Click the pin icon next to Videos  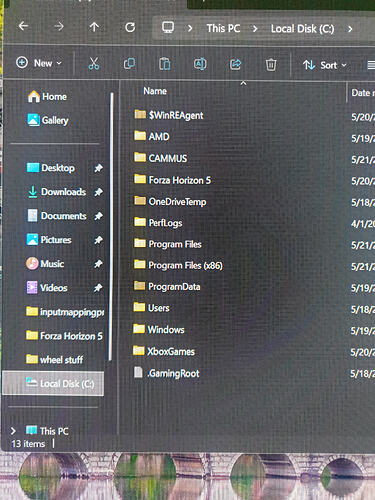[x=98, y=288]
